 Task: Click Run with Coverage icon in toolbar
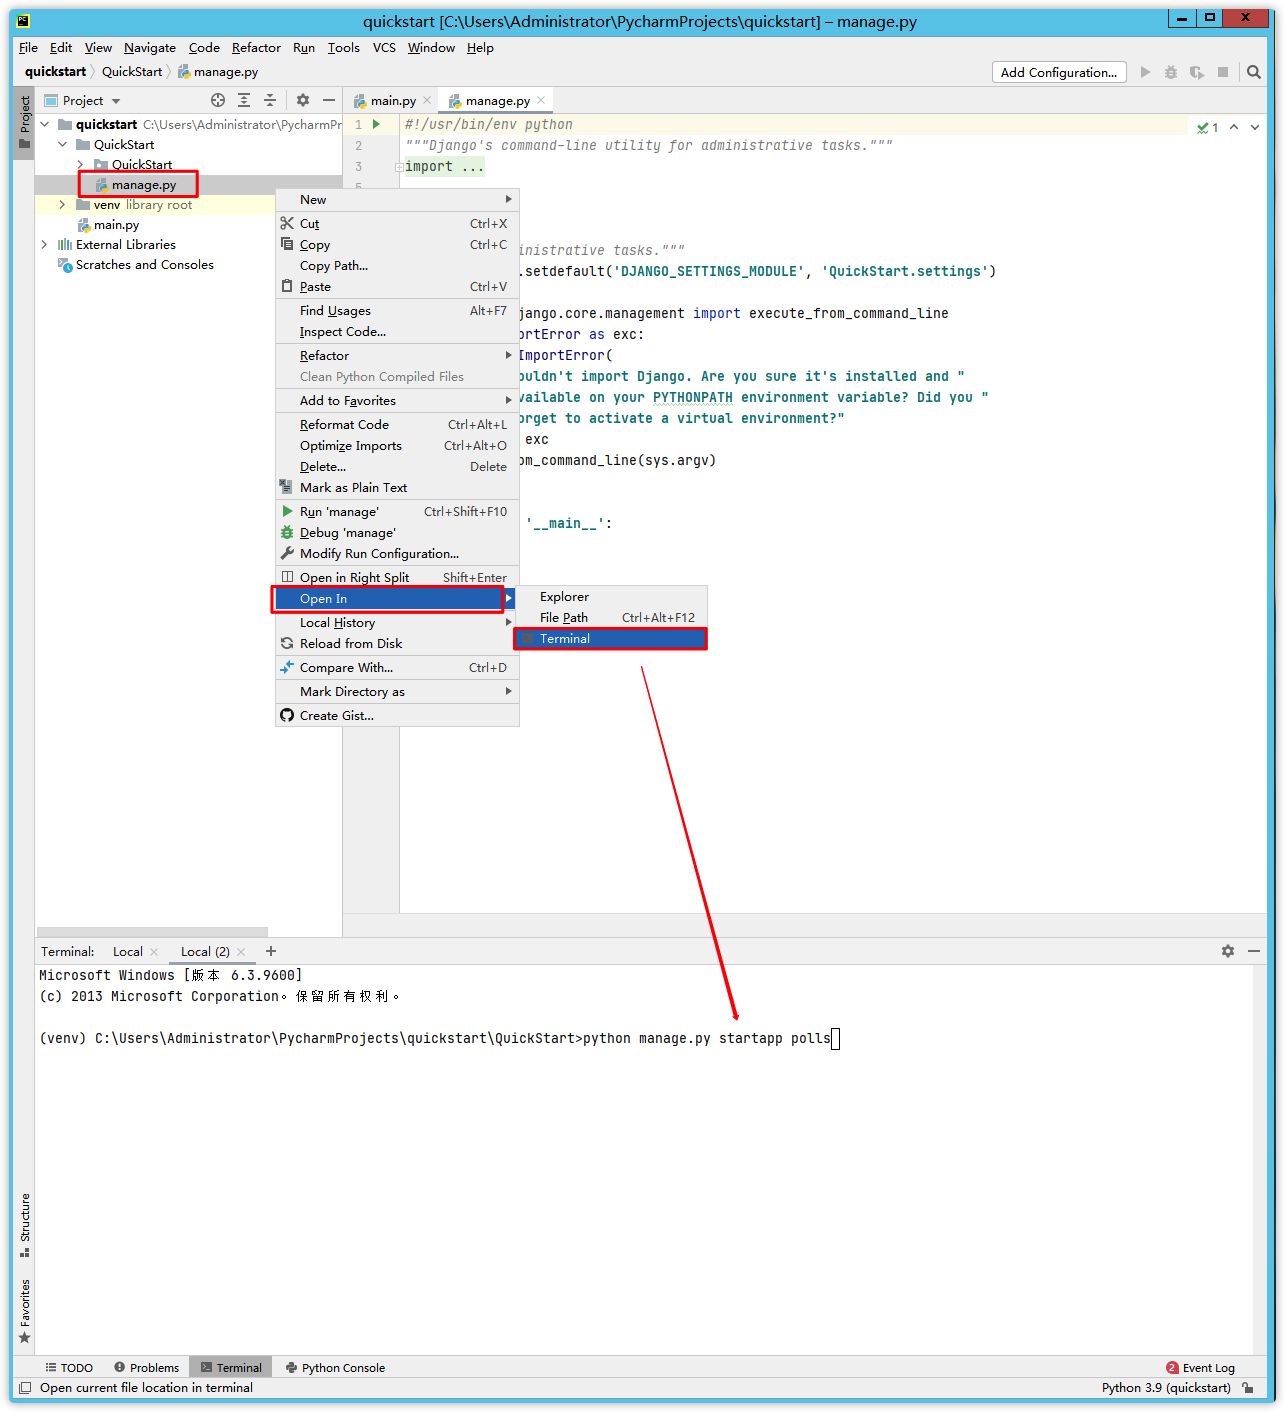point(1197,72)
